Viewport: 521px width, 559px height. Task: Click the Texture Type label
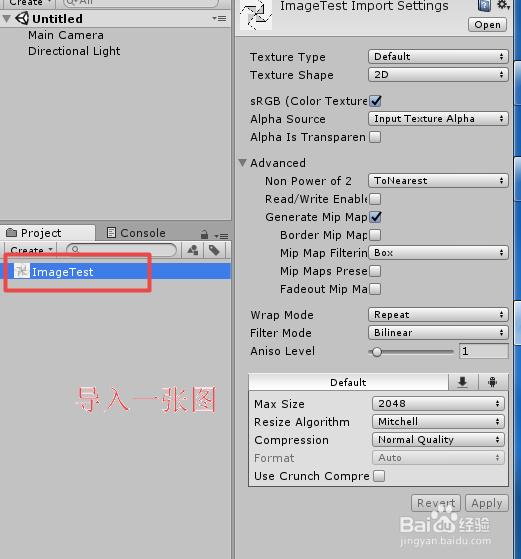pyautogui.click(x=288, y=57)
